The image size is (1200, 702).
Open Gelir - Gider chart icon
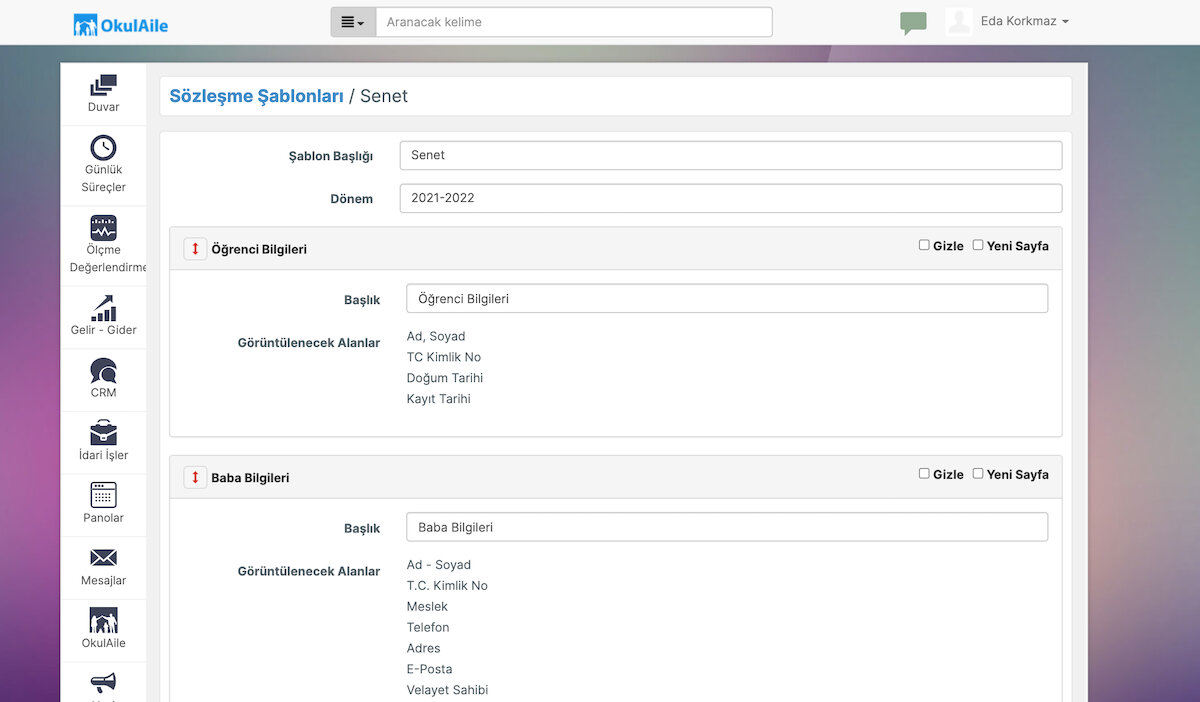103,308
